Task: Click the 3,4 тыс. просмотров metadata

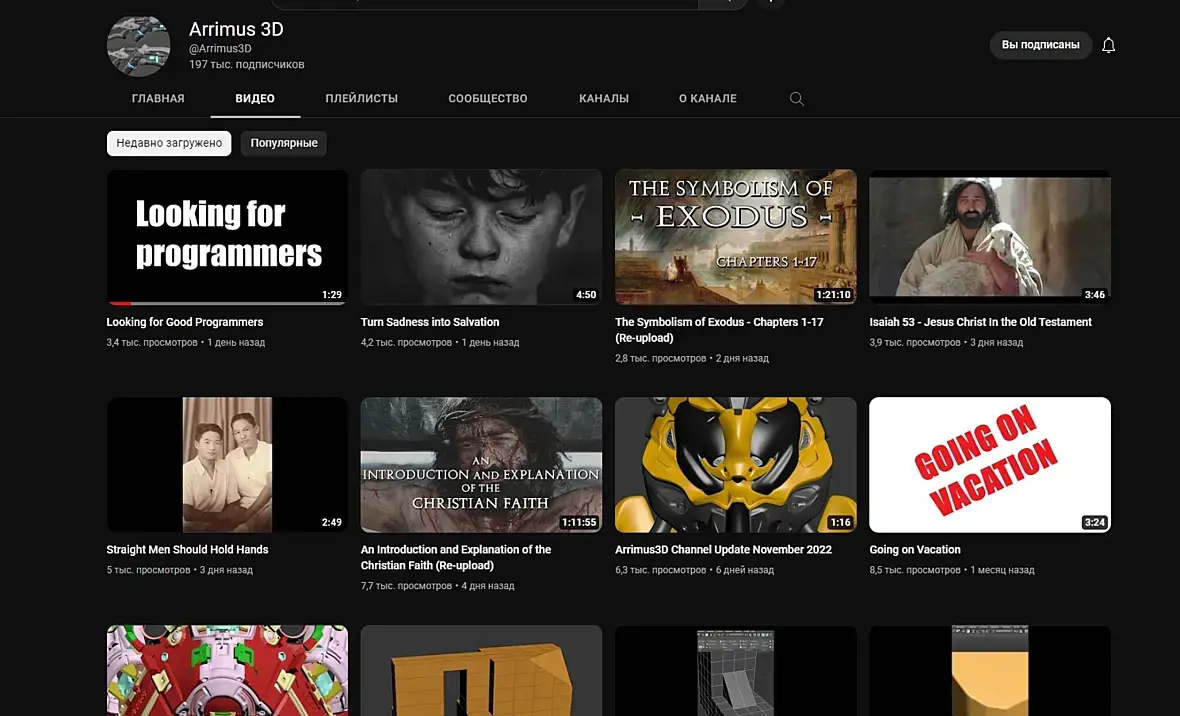Action: pyautogui.click(x=152, y=343)
